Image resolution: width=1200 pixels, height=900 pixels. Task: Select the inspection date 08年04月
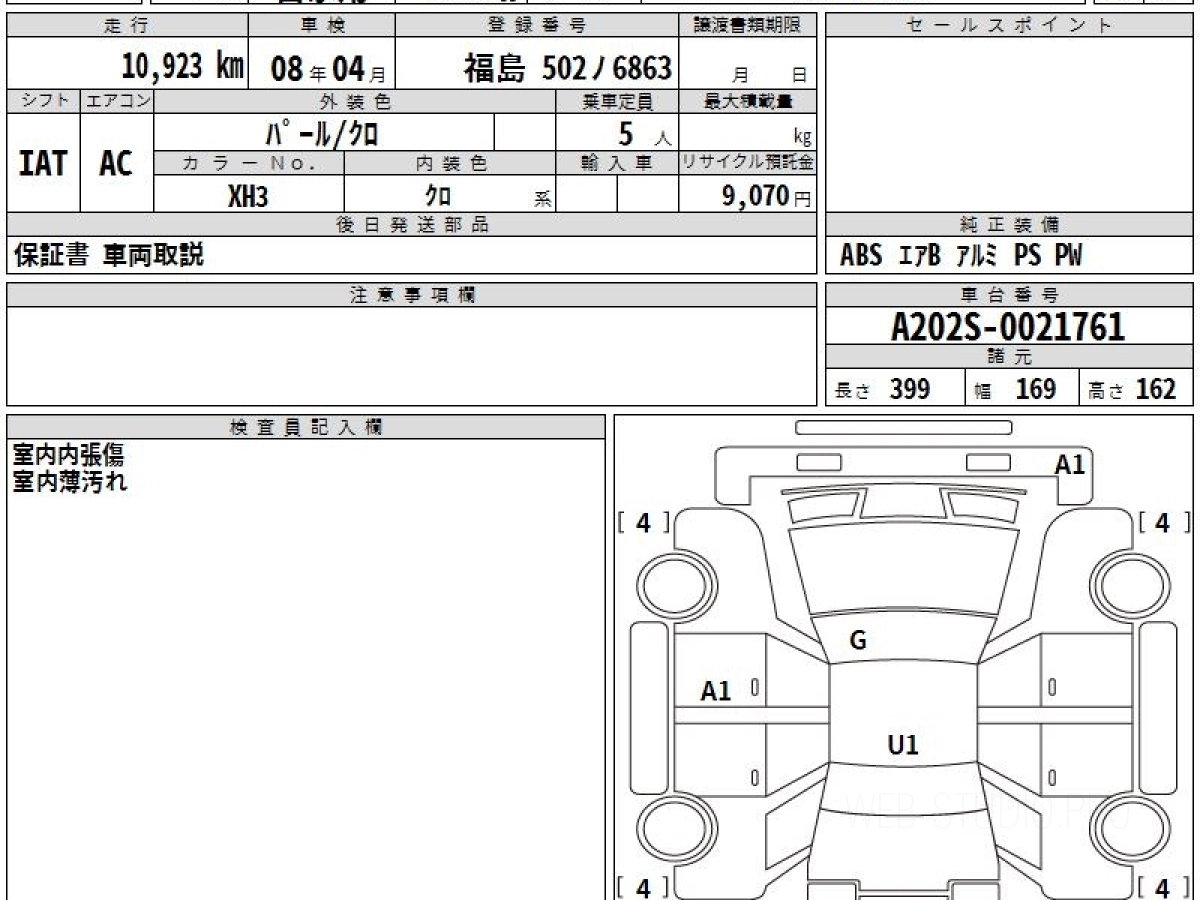tap(328, 69)
